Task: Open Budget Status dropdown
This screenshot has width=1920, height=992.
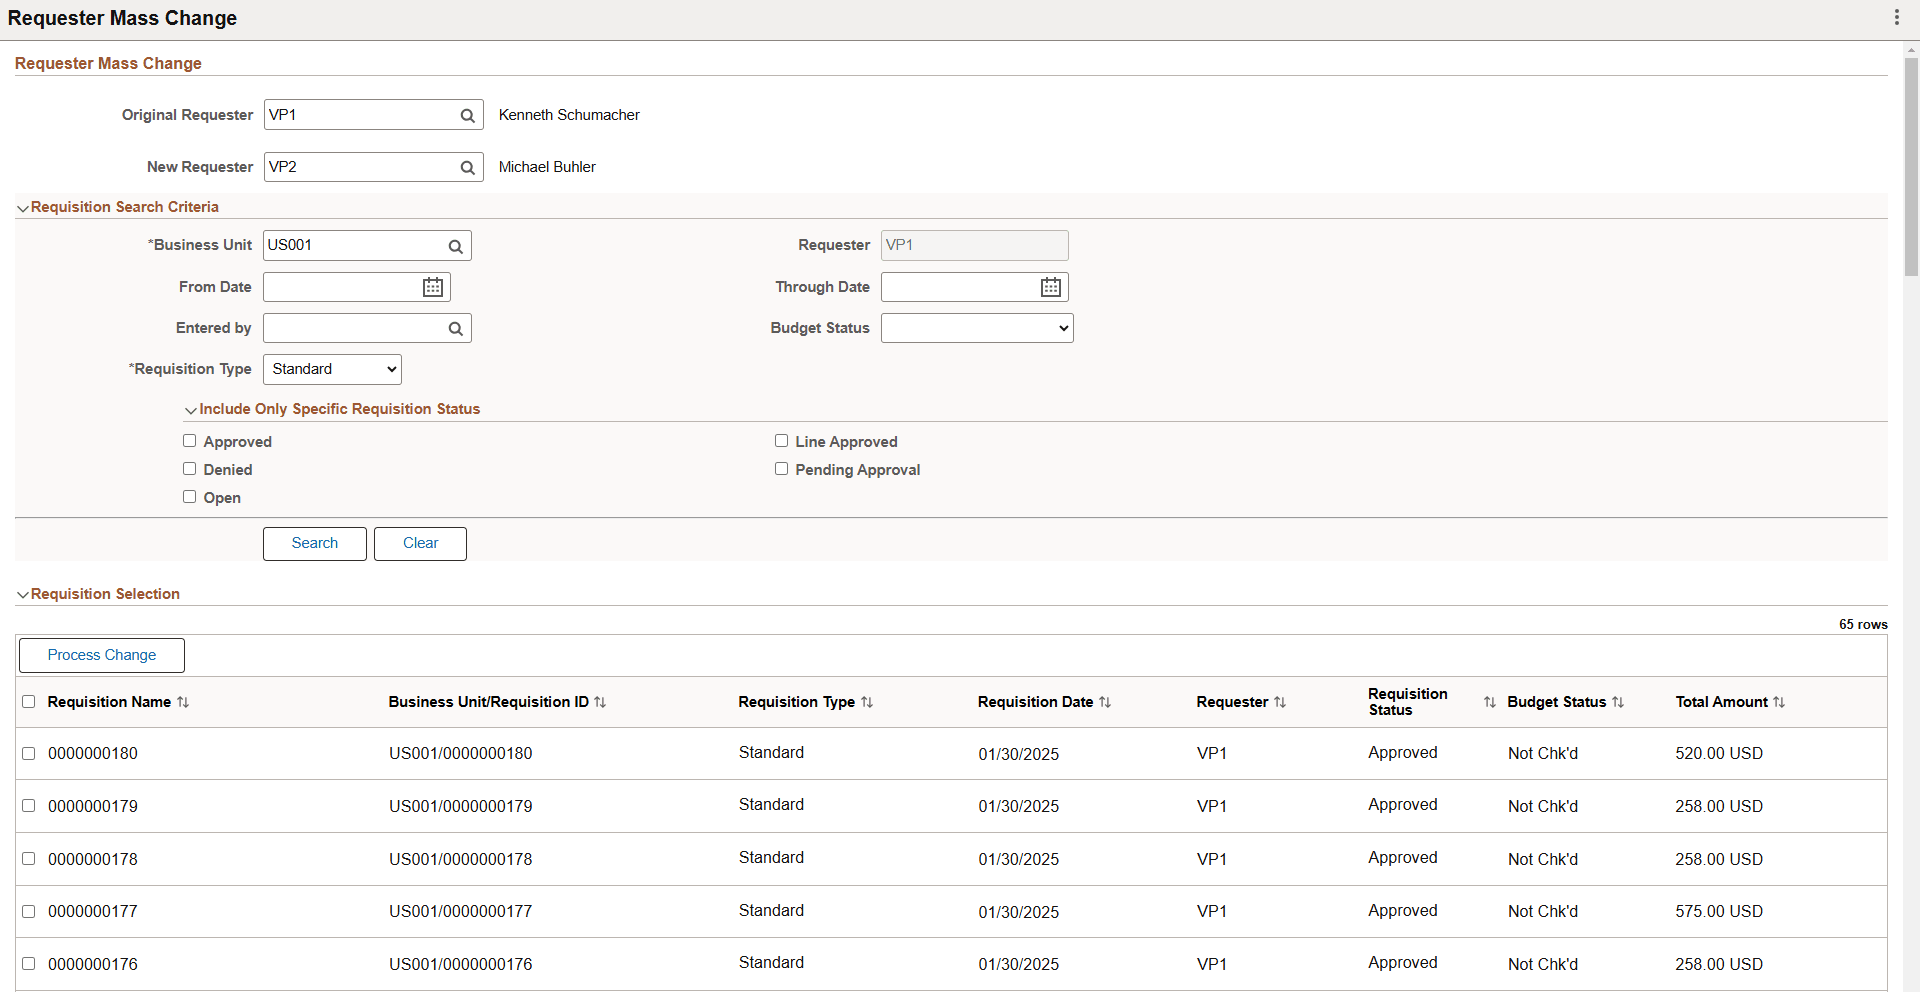Action: click(x=977, y=328)
